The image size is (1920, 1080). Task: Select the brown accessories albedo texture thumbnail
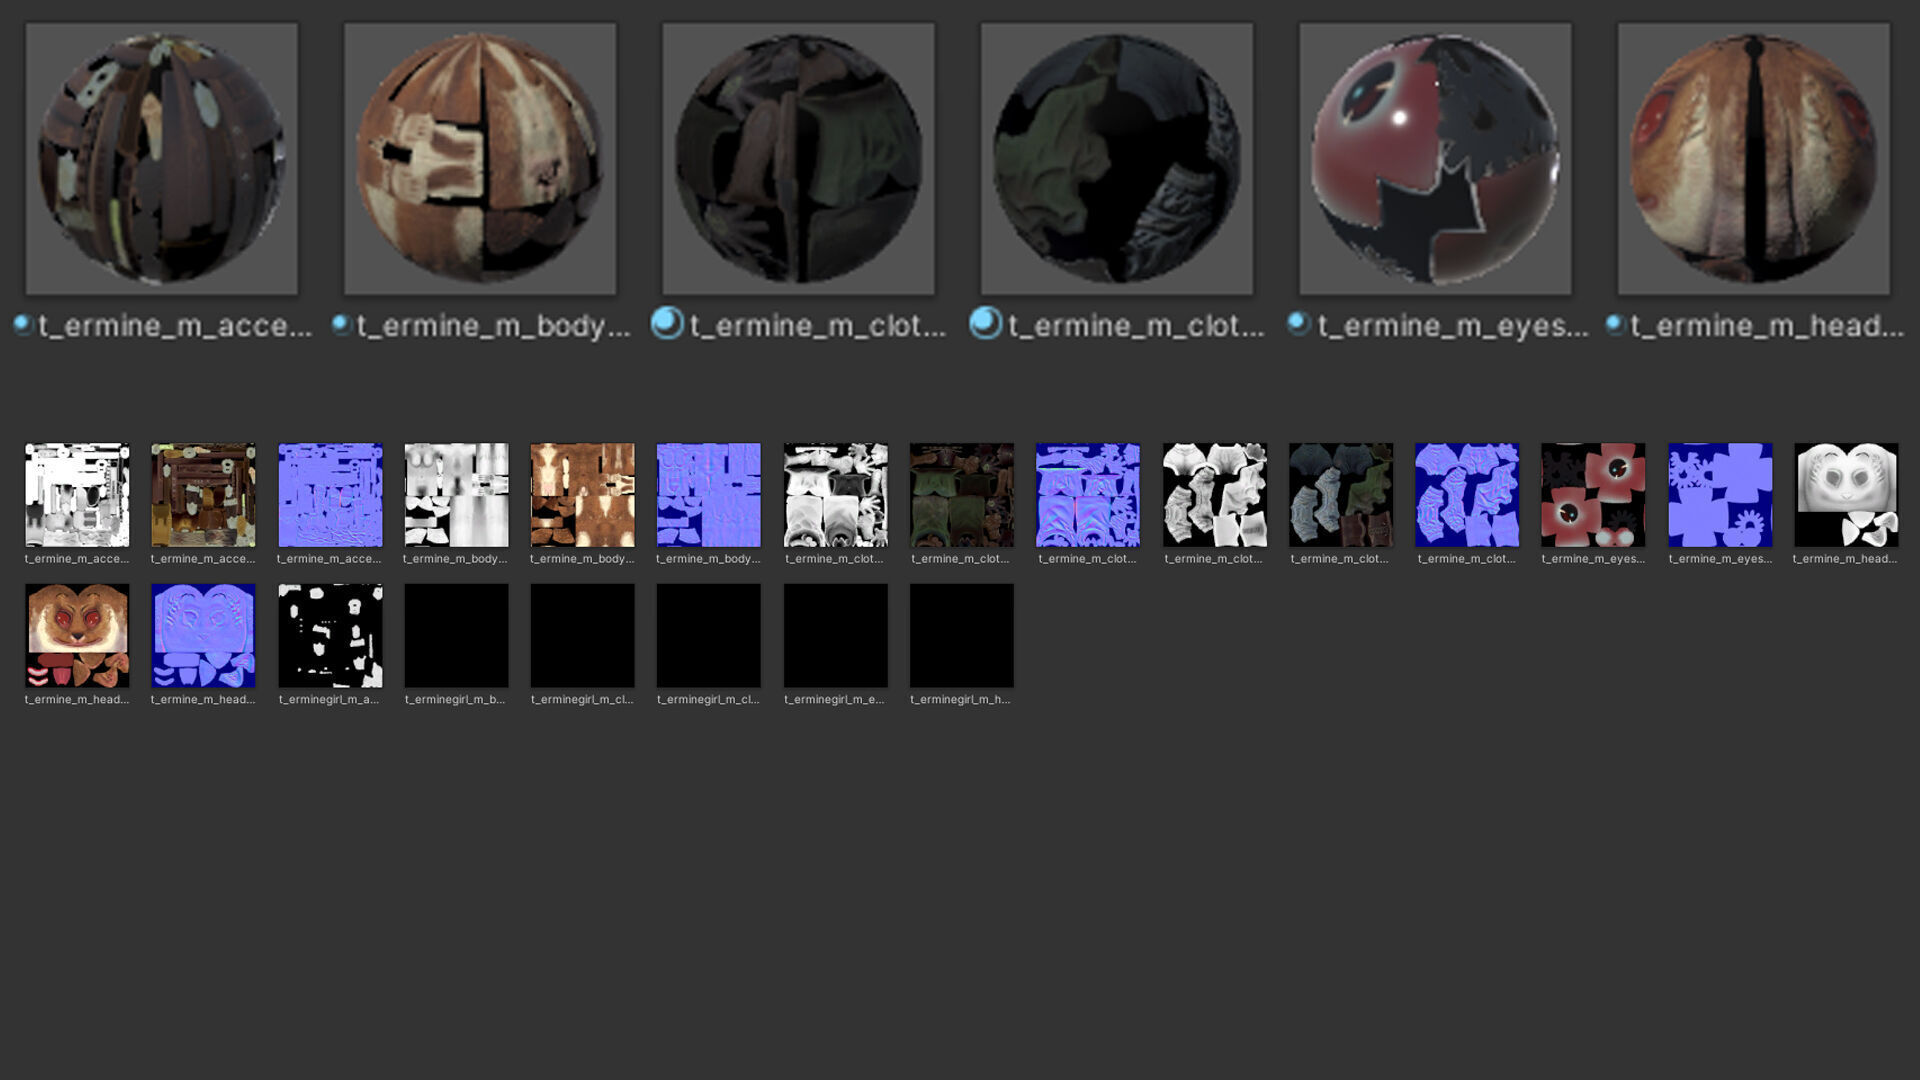point(203,495)
